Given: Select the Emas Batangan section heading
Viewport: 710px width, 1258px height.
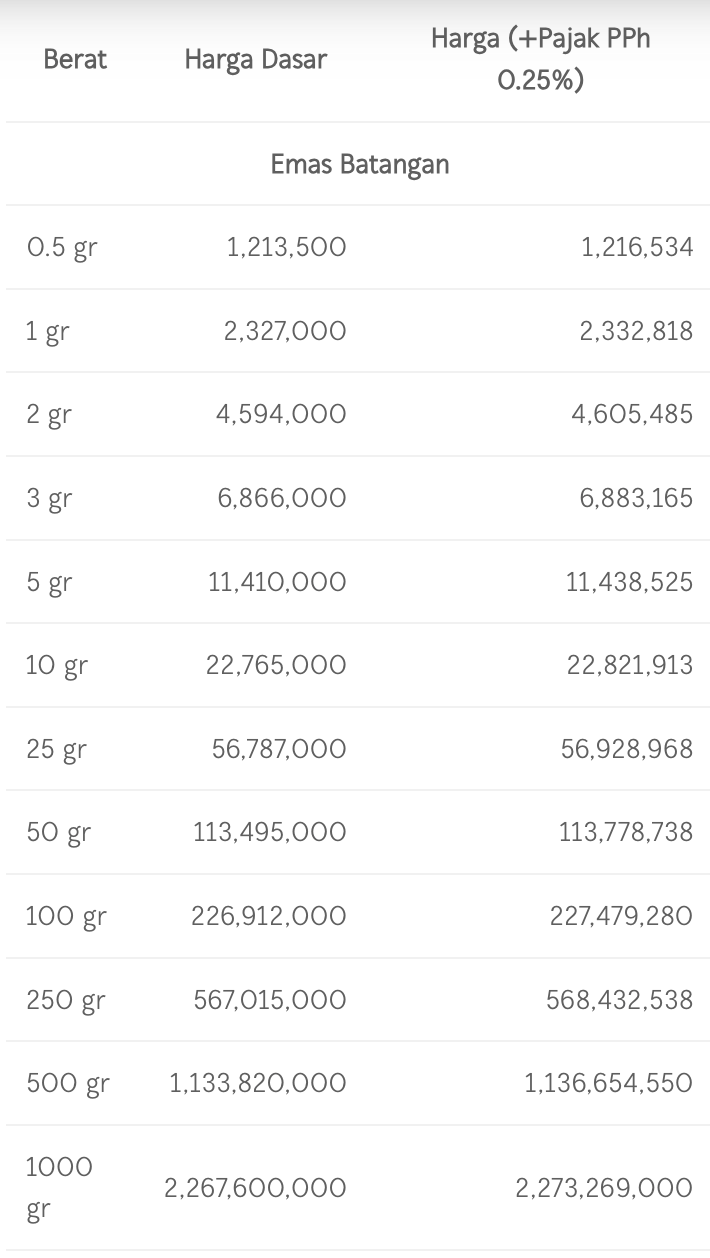Looking at the screenshot, I should click(x=360, y=164).
